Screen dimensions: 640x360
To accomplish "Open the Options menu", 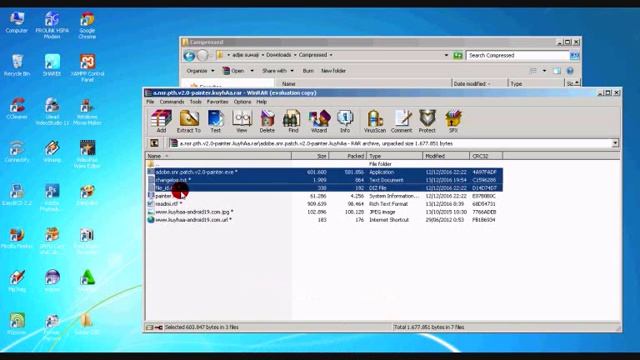I will 242,102.
